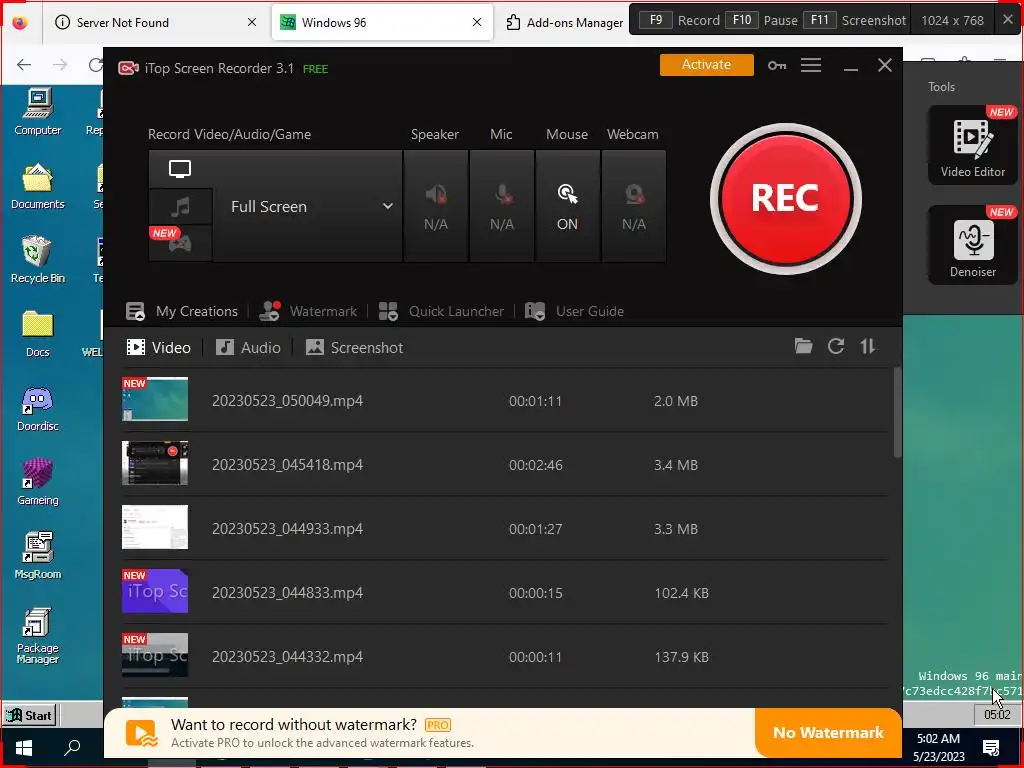Open Quick Launcher
The image size is (1024, 768).
click(441, 312)
